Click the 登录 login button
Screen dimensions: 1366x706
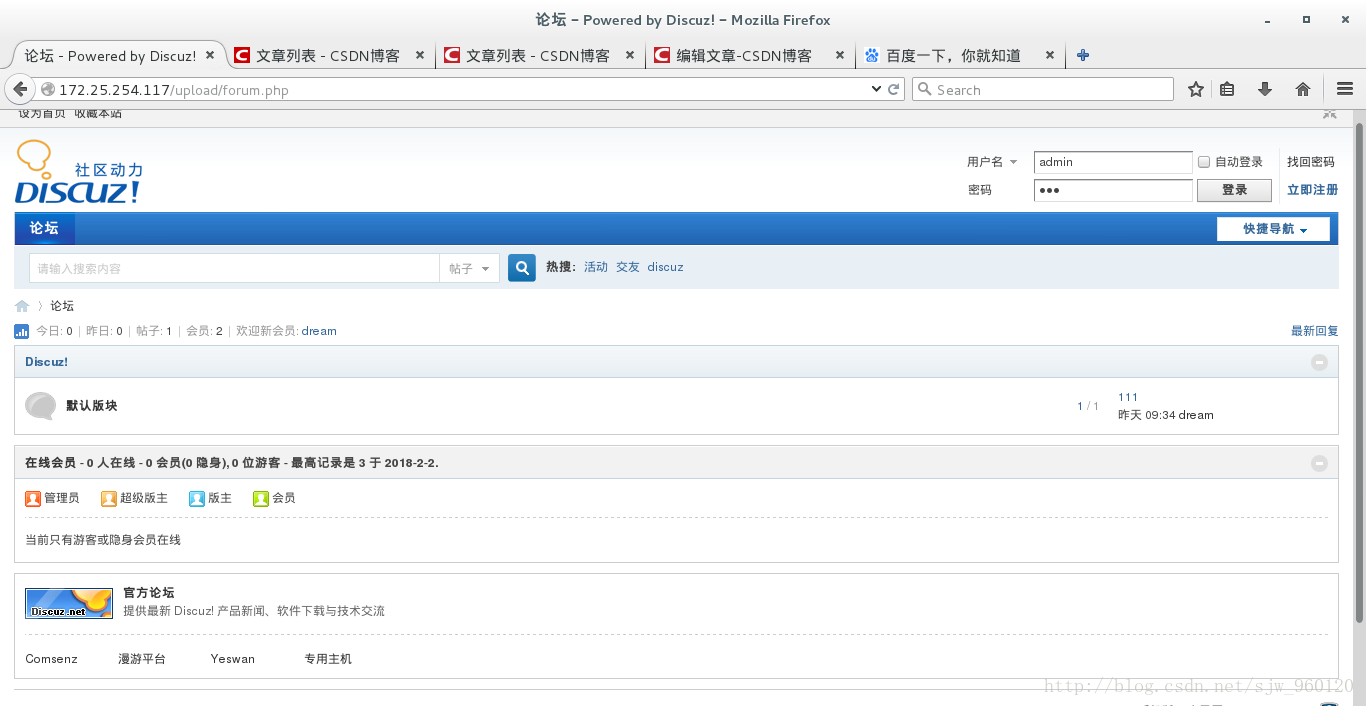tap(1234, 190)
